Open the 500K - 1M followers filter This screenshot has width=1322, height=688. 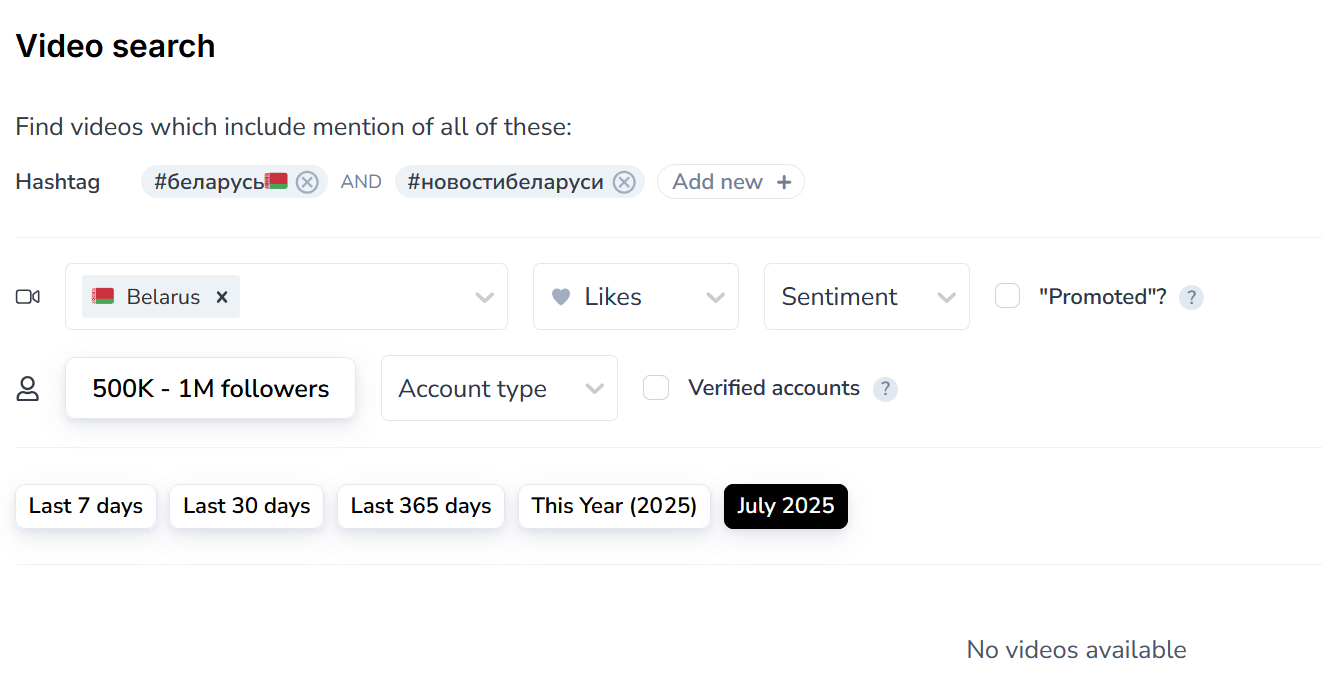tap(210, 389)
